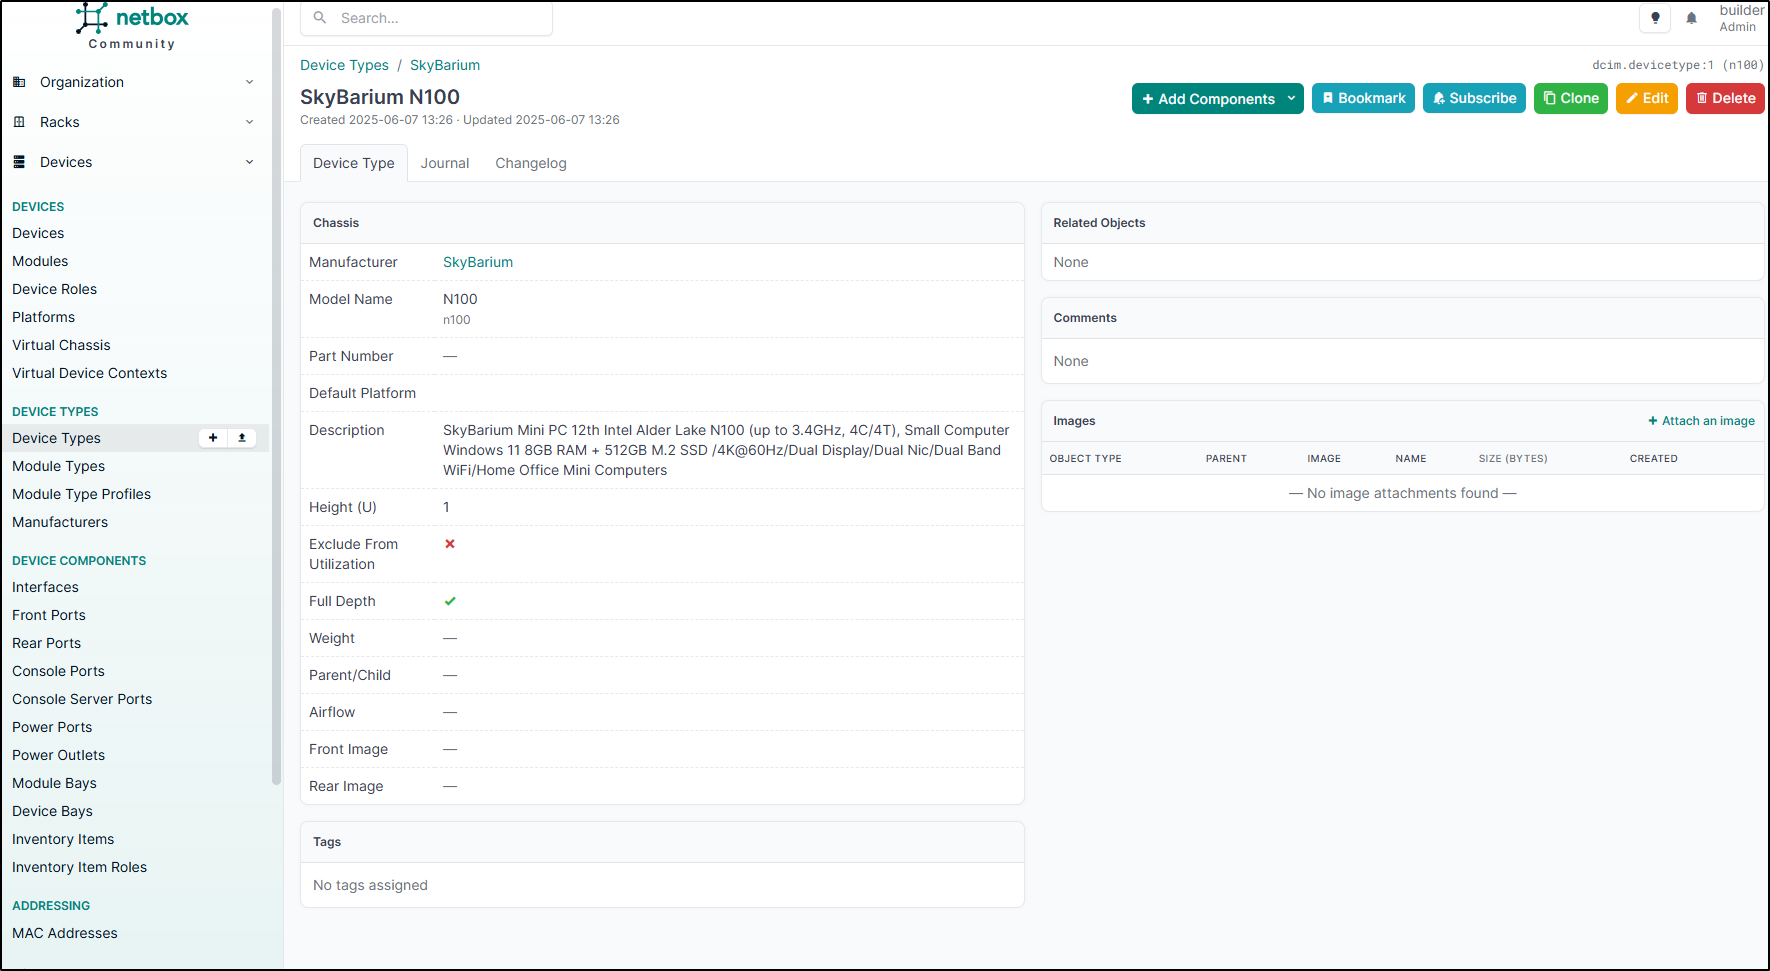
Task: Click the plus icon beside Device Types
Action: coord(213,438)
